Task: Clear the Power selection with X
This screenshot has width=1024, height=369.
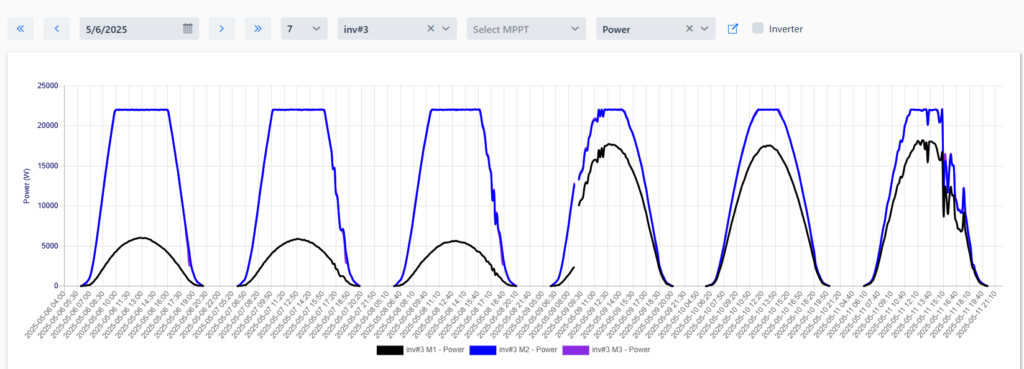Action: pyautogui.click(x=689, y=29)
